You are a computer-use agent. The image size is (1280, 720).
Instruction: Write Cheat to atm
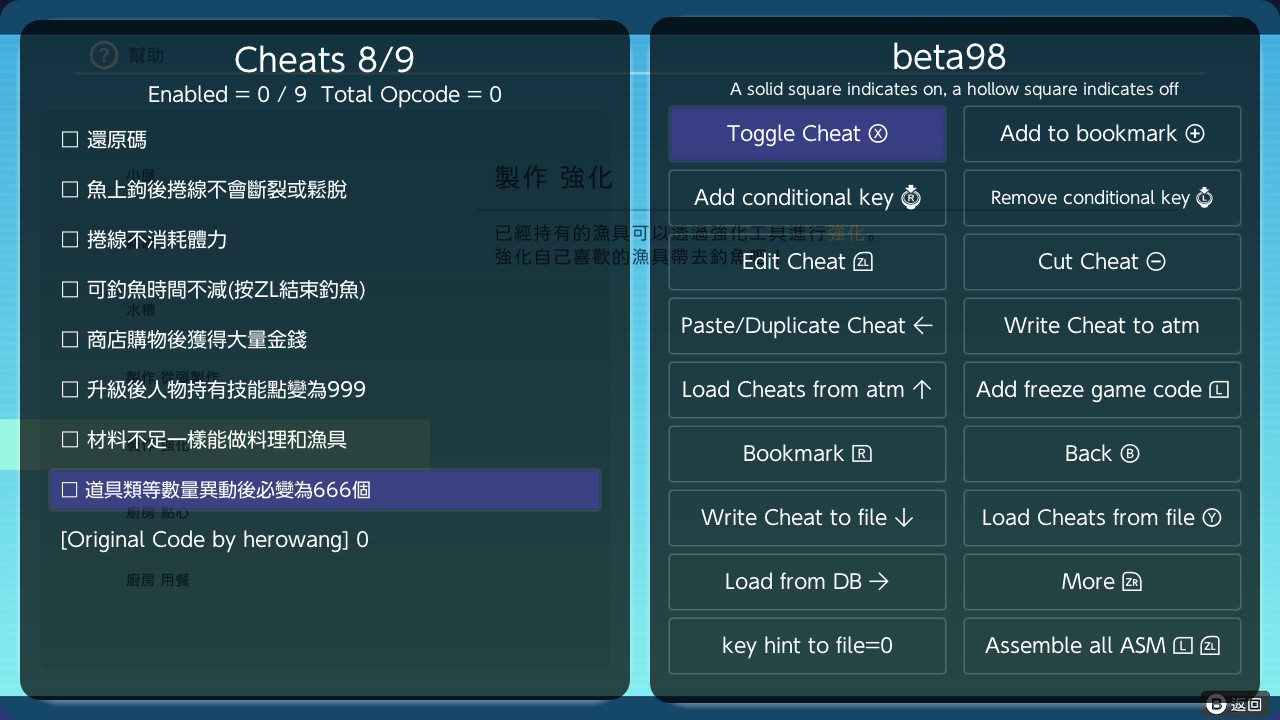[x=1101, y=325]
